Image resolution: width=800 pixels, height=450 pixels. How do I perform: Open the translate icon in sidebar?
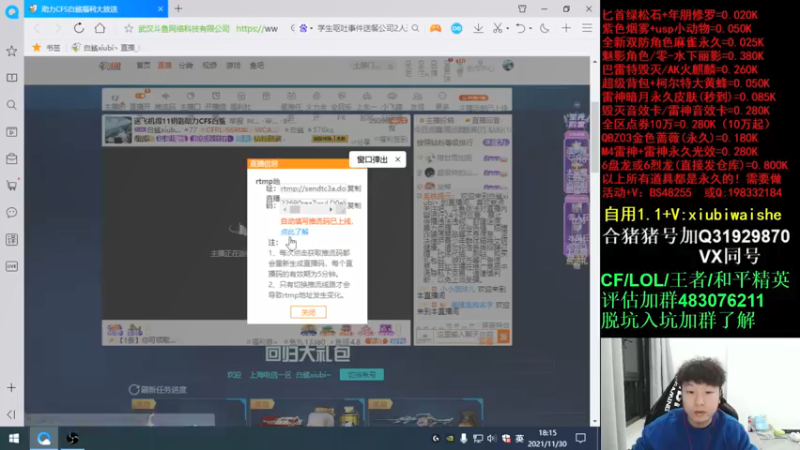pos(11,239)
